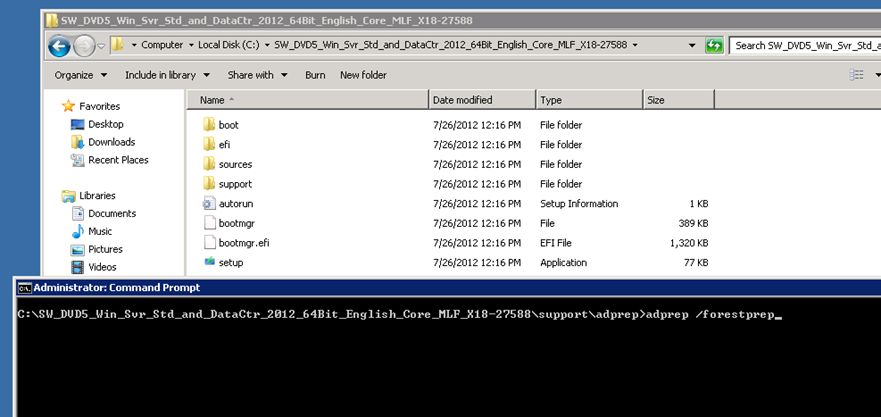
Task: Click the folder icon in address bar
Action: [117, 45]
